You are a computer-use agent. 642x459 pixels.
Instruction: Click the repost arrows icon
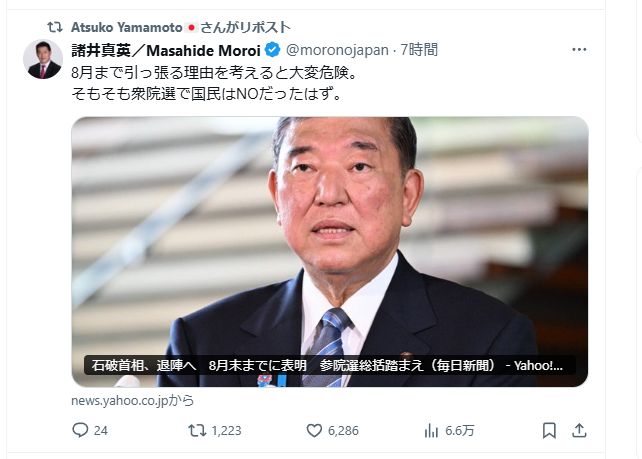point(197,430)
